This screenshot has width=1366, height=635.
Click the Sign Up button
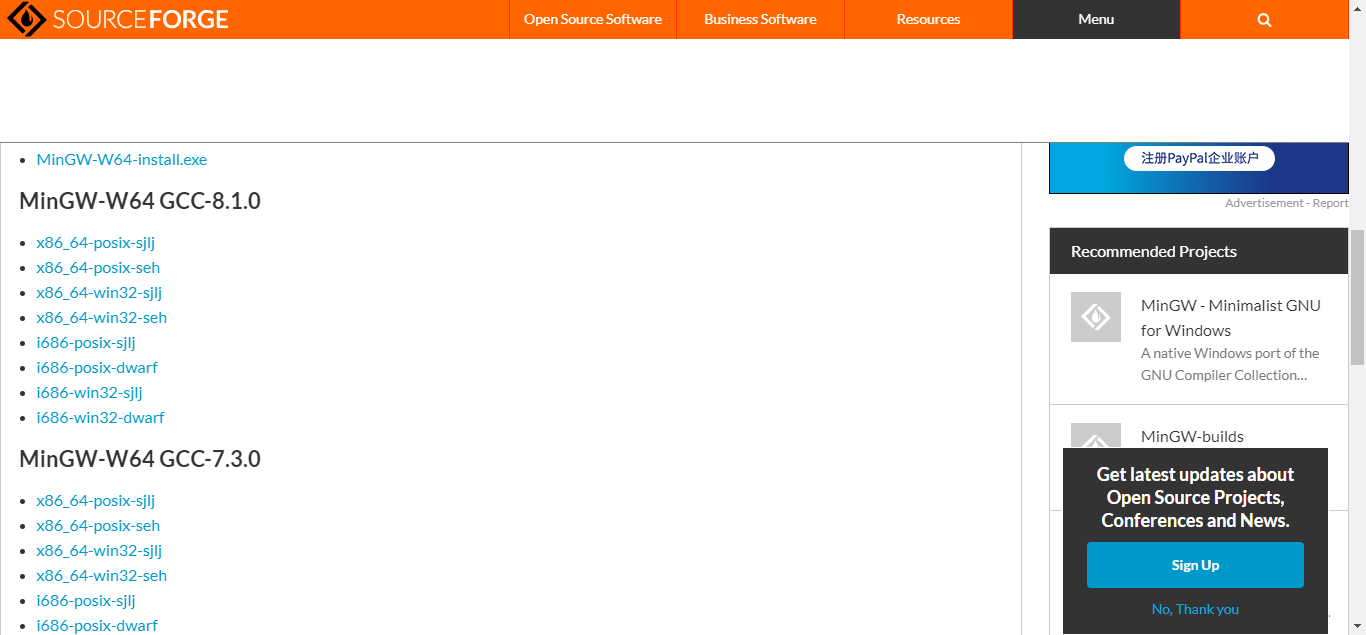tap(1195, 565)
